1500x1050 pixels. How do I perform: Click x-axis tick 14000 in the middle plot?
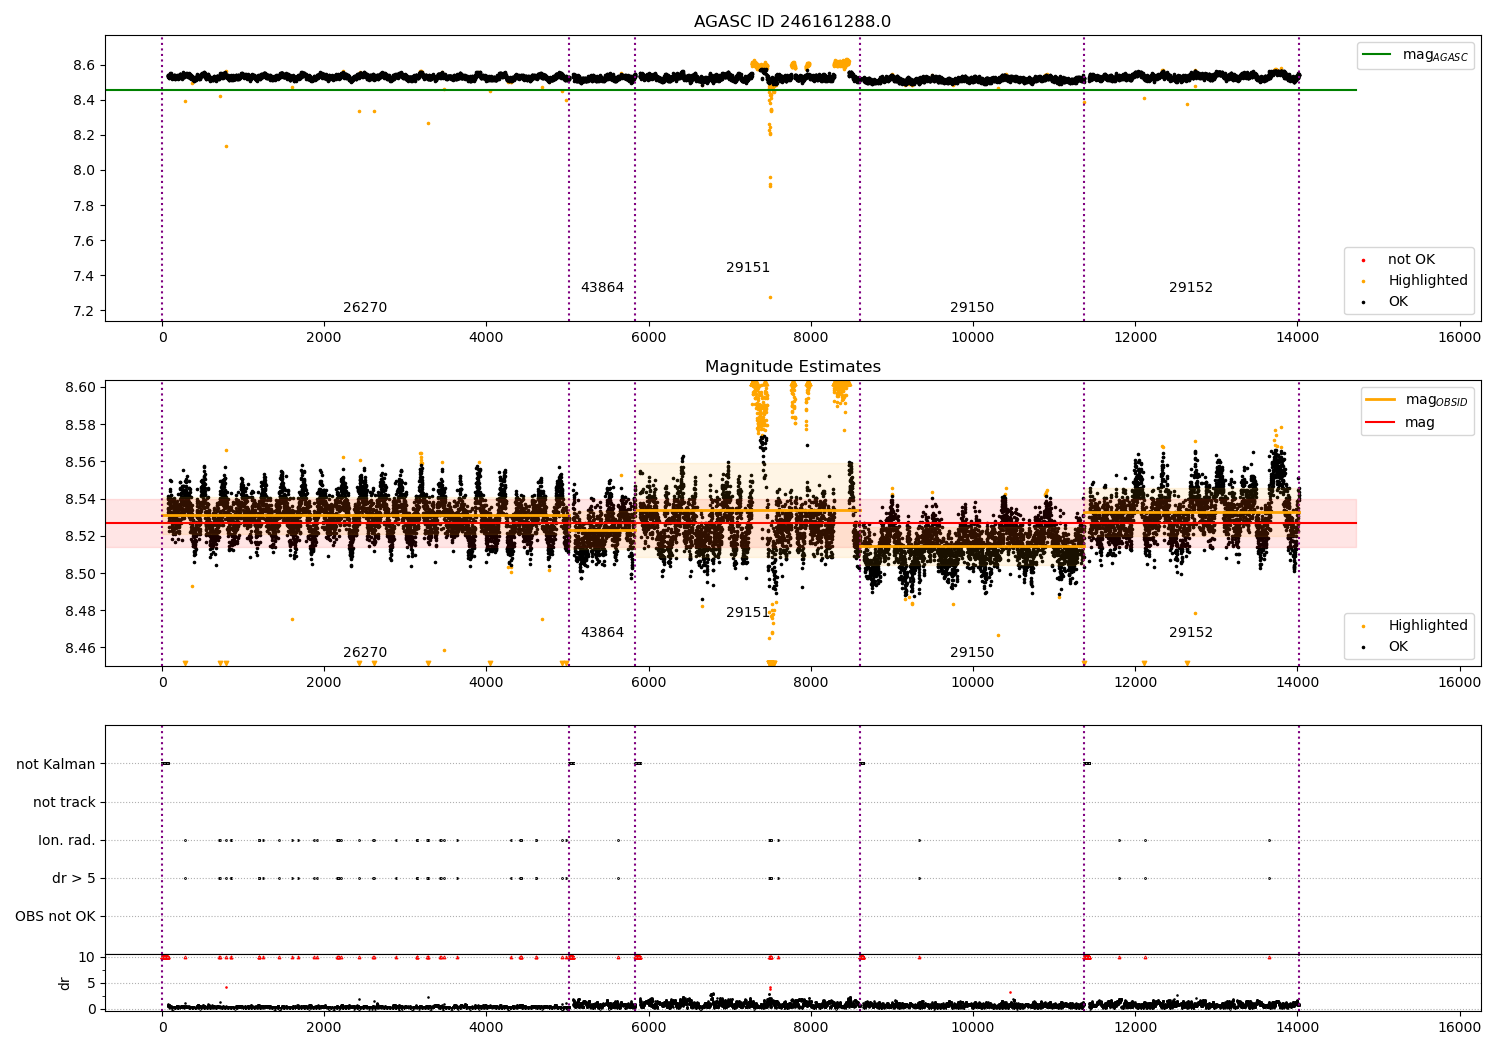tap(1297, 683)
